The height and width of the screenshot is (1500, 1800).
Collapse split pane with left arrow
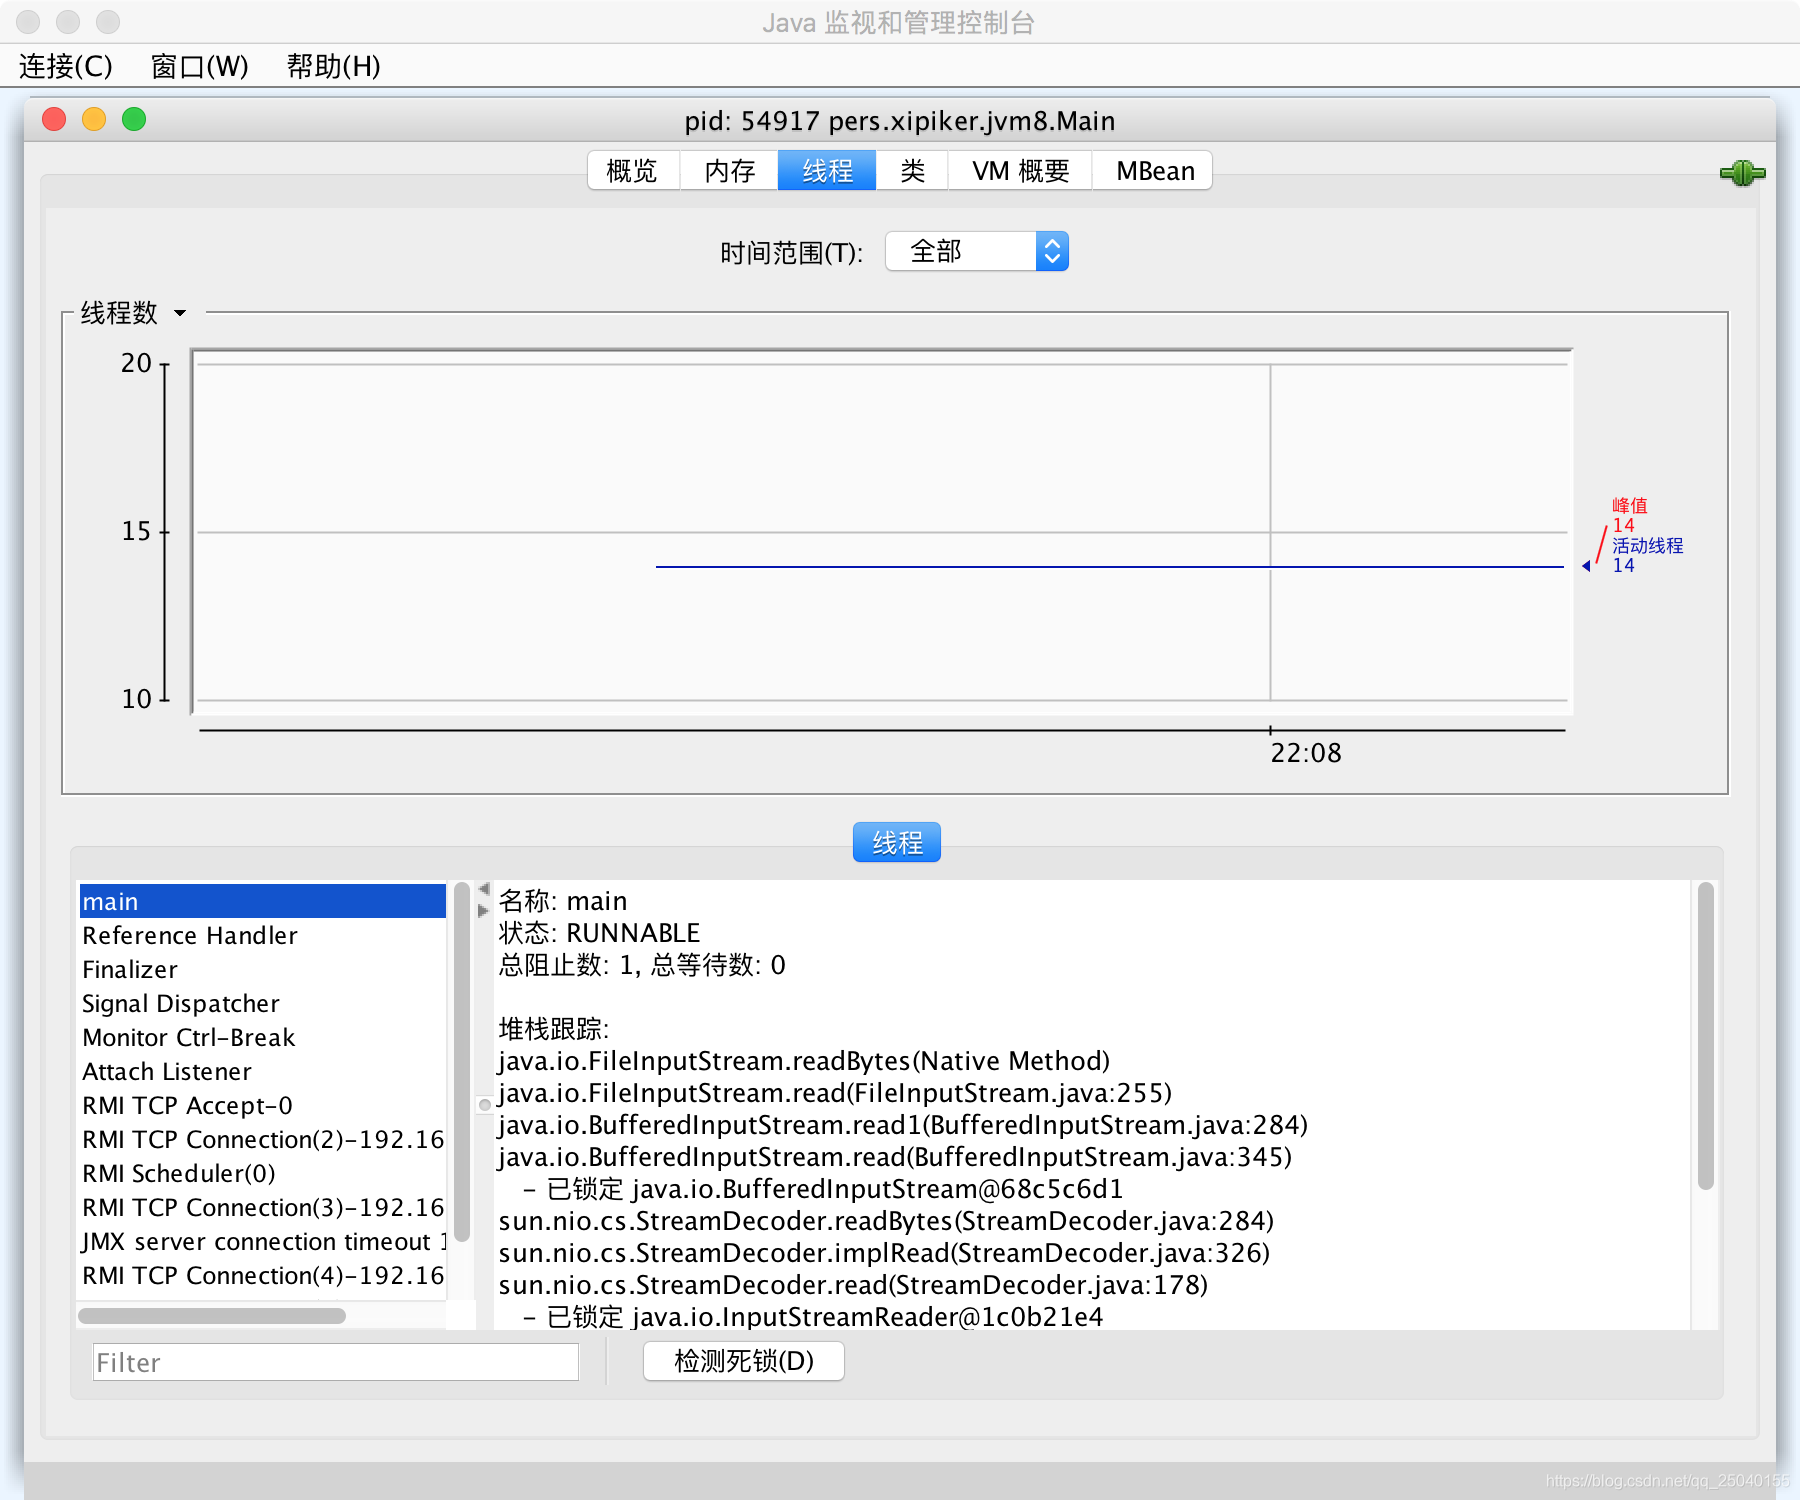point(484,888)
